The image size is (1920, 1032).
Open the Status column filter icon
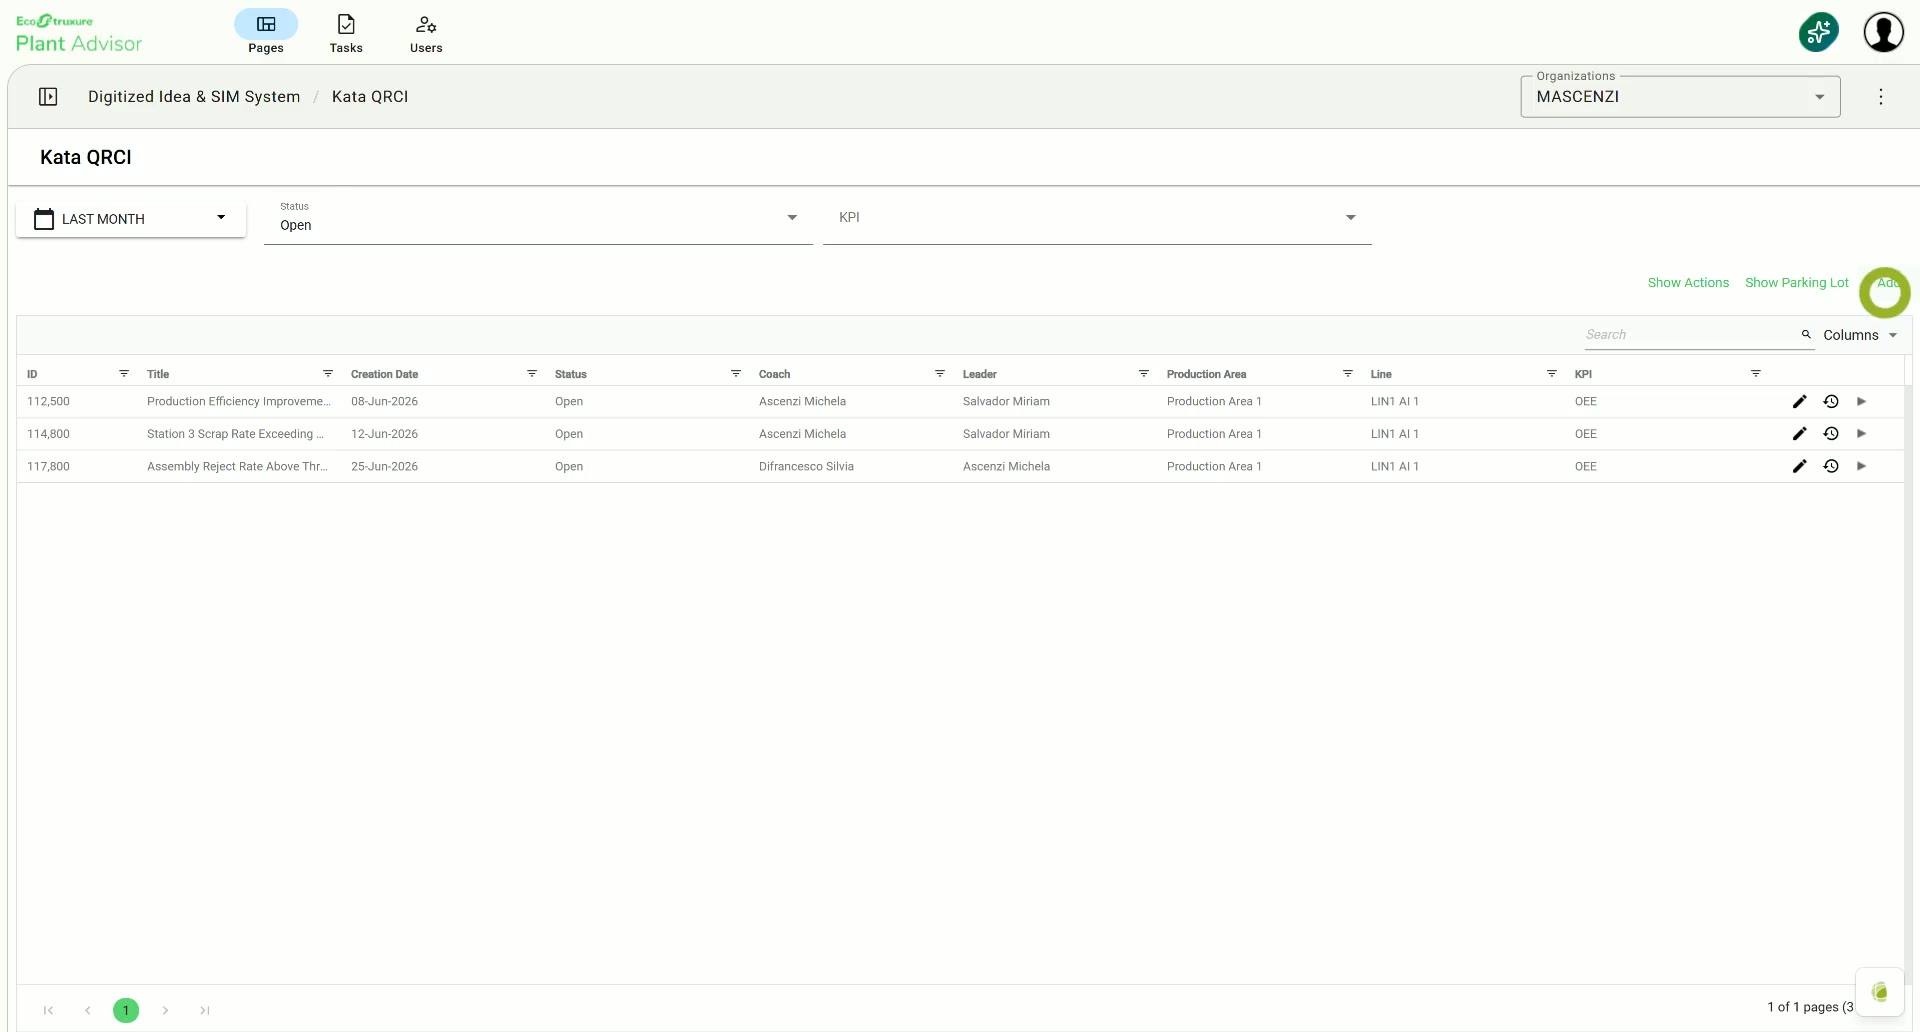pos(736,374)
